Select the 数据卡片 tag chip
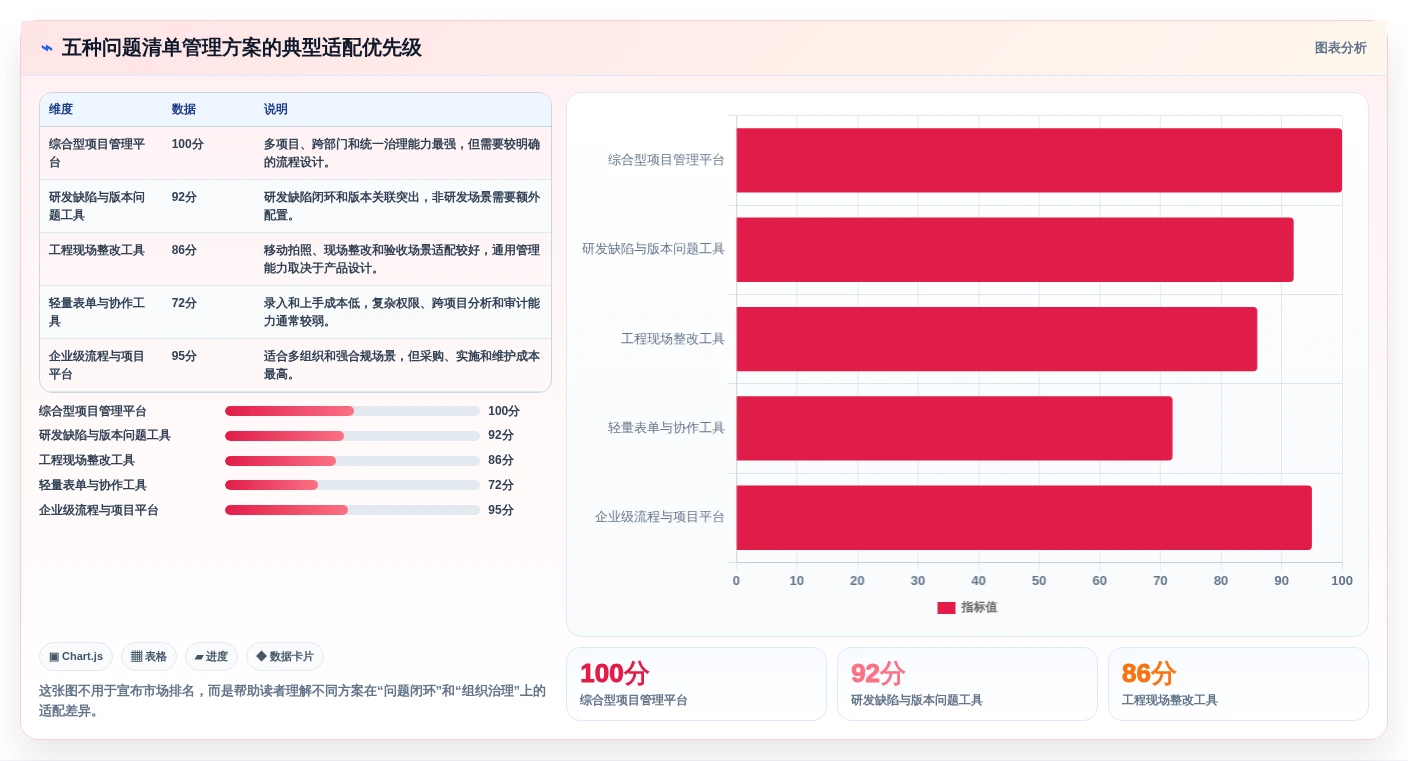The image size is (1408, 761). (285, 657)
